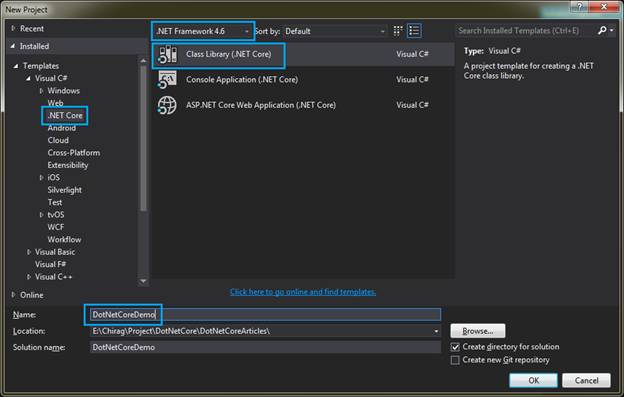Expand the tvOS tree node arrow
The image size is (624, 397).
click(x=41, y=215)
